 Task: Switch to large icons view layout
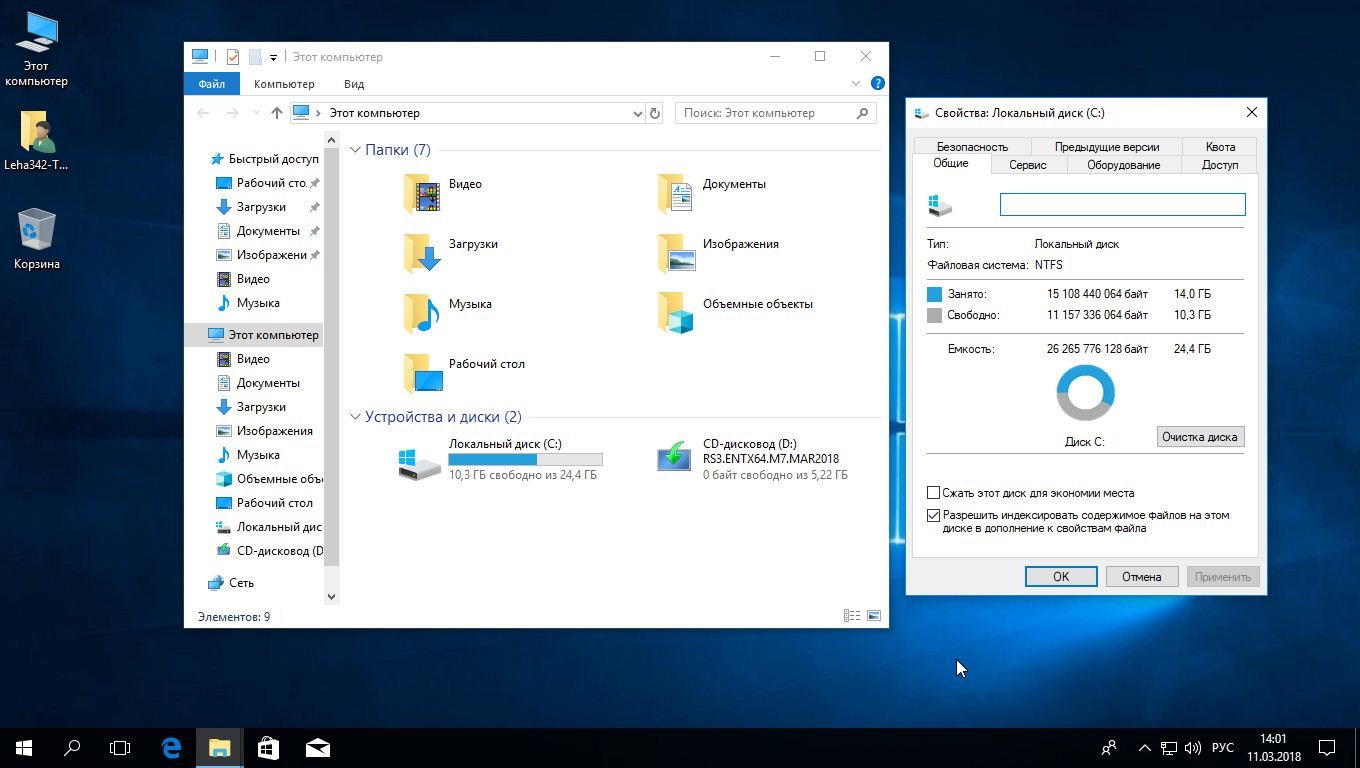[x=874, y=616]
